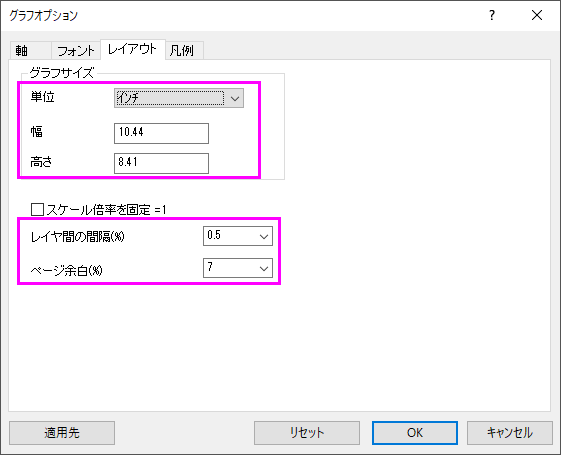
Task: Click the キャンセル button
Action: point(510,433)
